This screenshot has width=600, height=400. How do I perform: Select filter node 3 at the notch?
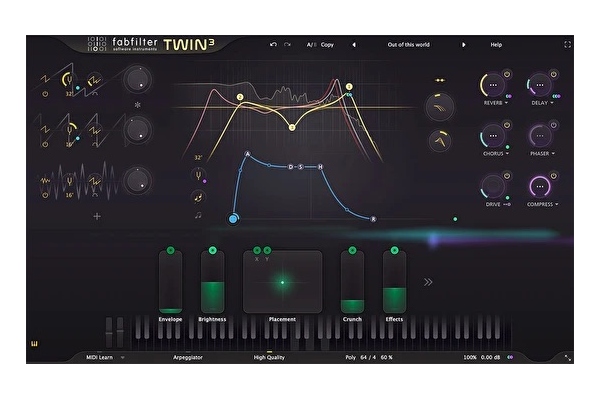pos(292,127)
